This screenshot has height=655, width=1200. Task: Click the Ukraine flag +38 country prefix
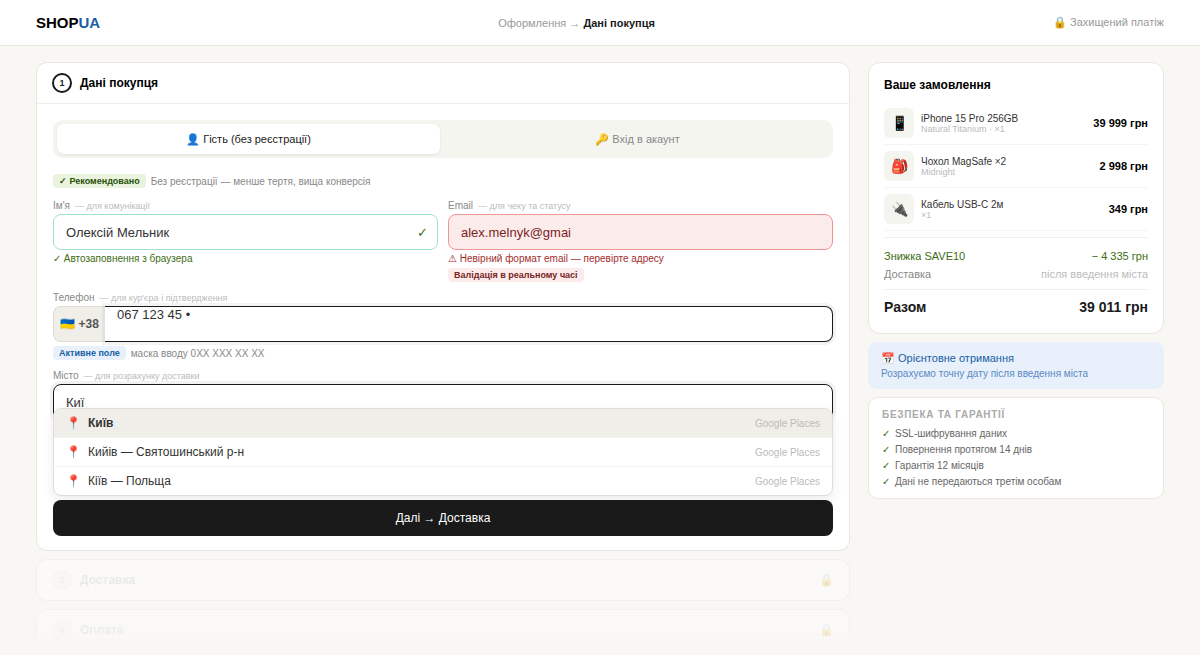pyautogui.click(x=79, y=324)
